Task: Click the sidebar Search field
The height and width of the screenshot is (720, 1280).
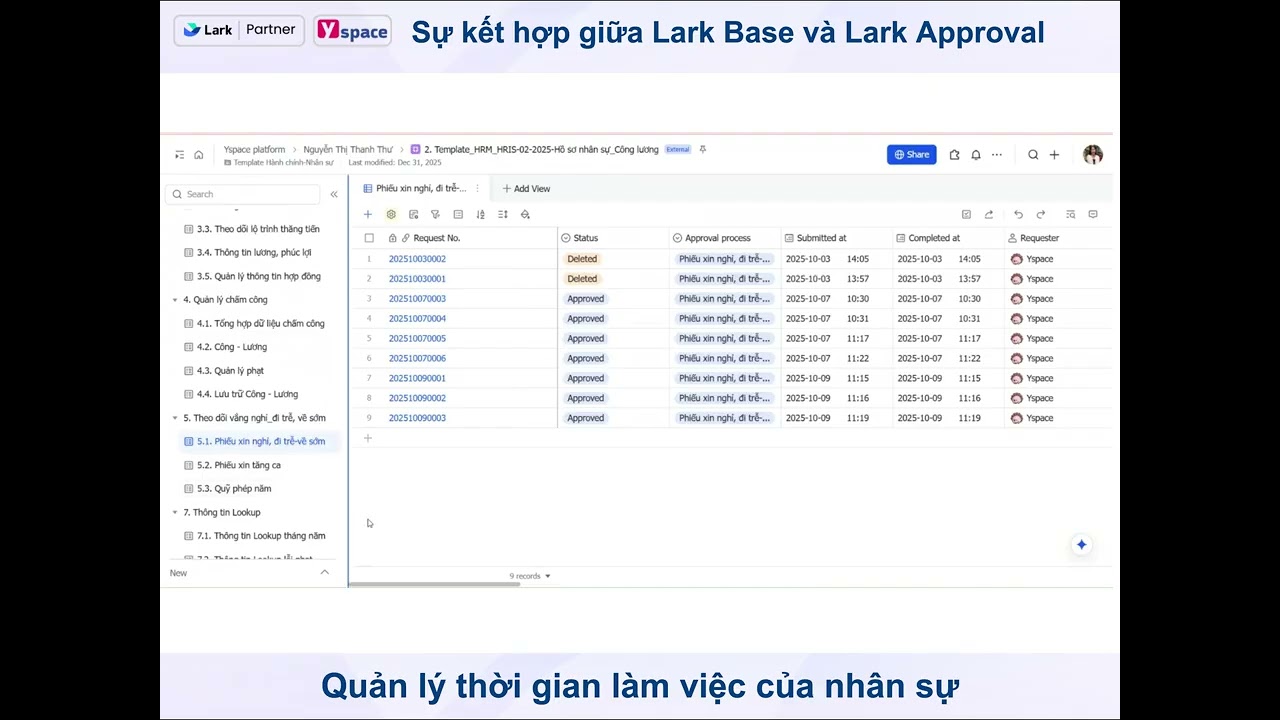Action: pyautogui.click(x=243, y=194)
